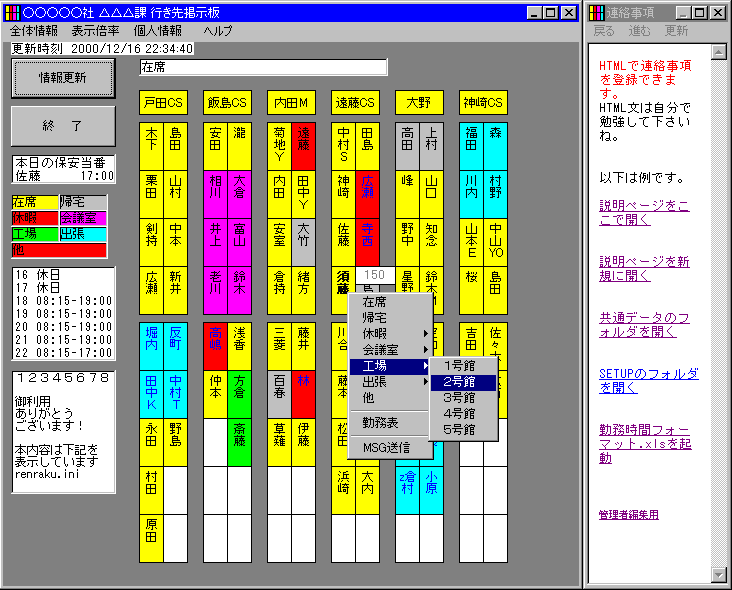Expand the 会議室 submenu
This screenshot has width=732, height=590.
point(389,350)
